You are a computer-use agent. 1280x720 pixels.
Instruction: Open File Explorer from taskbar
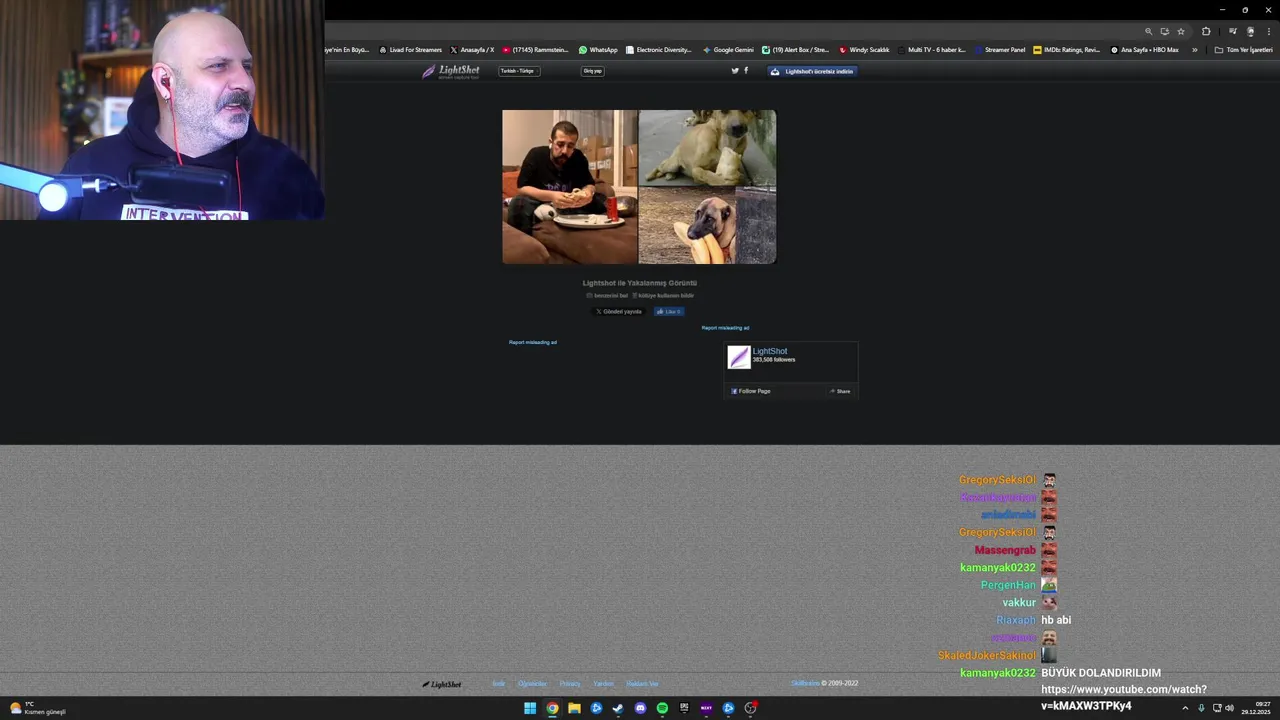[574, 708]
